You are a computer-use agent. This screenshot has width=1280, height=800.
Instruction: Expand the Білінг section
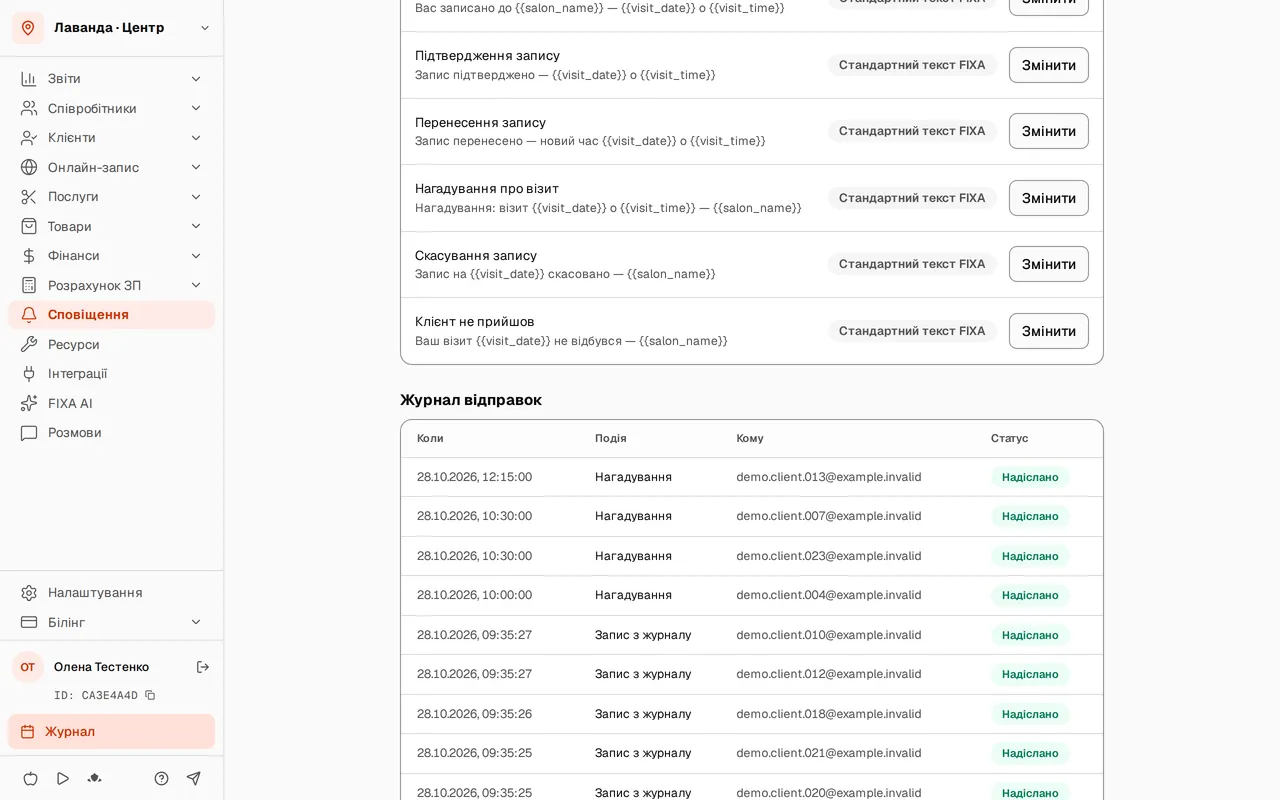[111, 622]
